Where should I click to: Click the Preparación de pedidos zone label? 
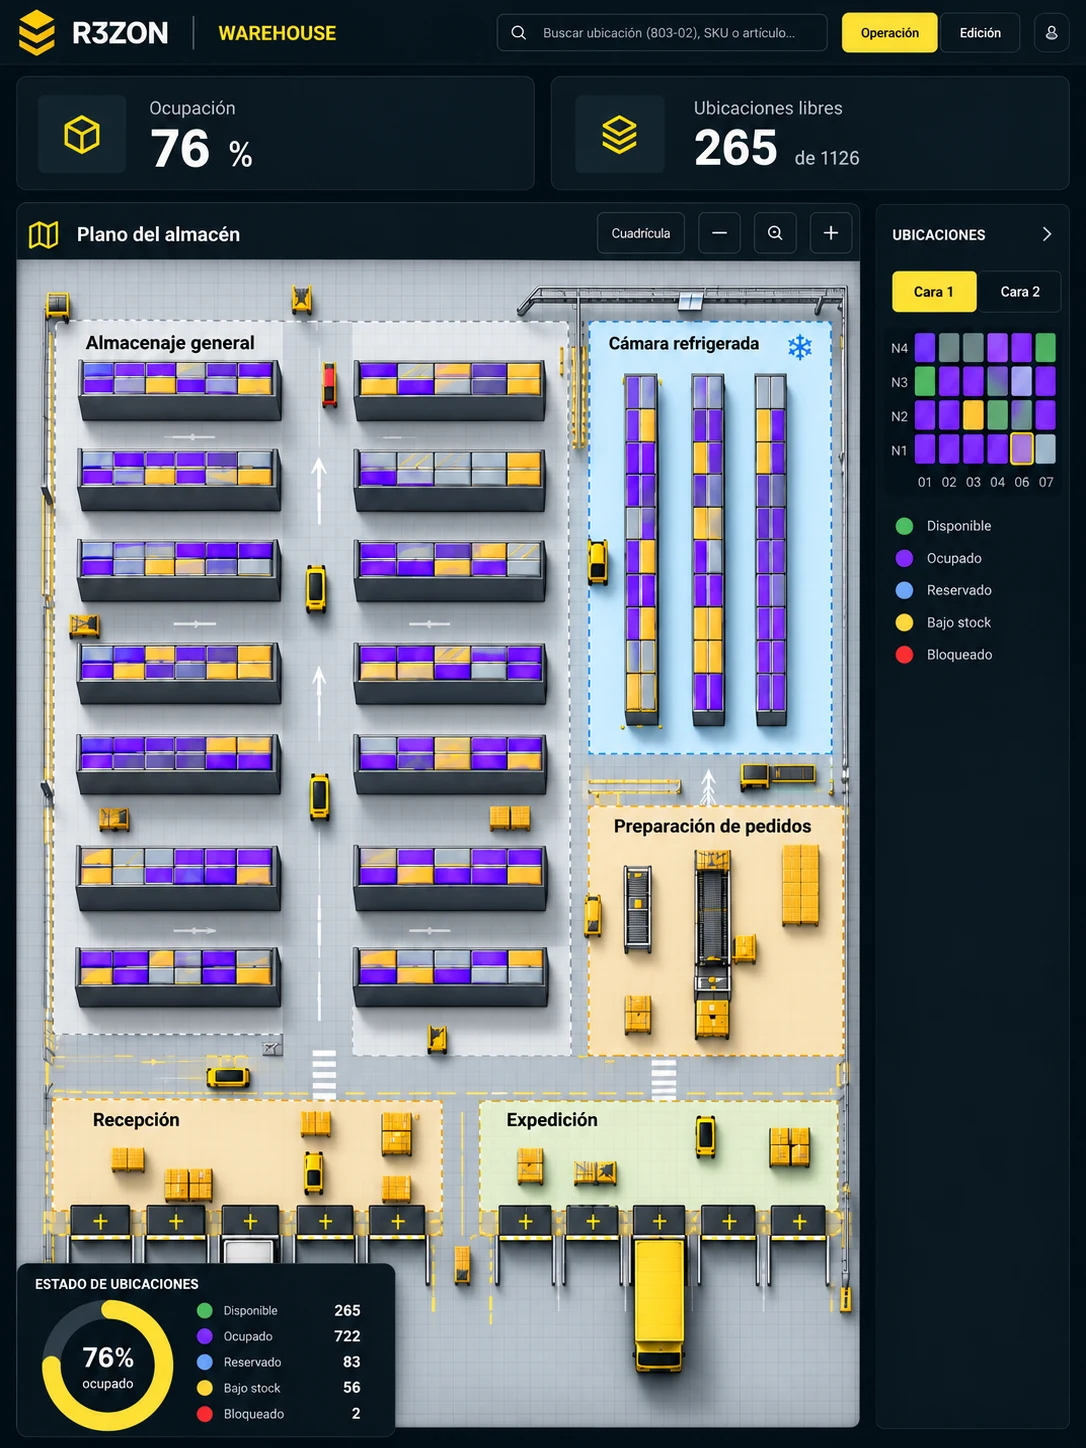(x=713, y=827)
